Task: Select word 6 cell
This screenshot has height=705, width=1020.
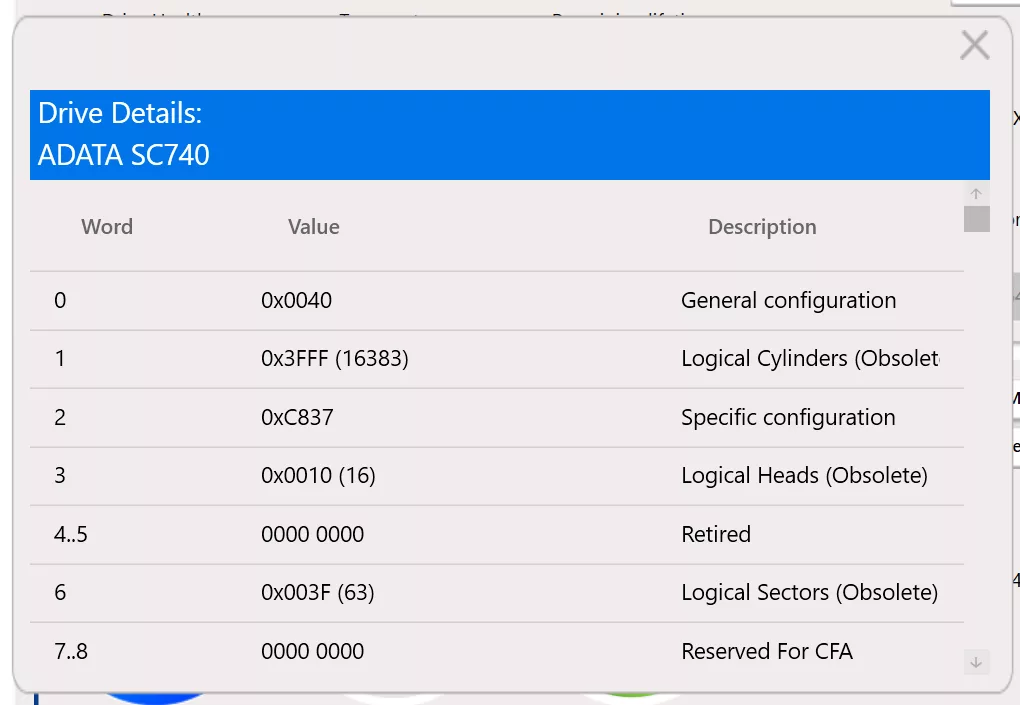Action: tap(60, 592)
